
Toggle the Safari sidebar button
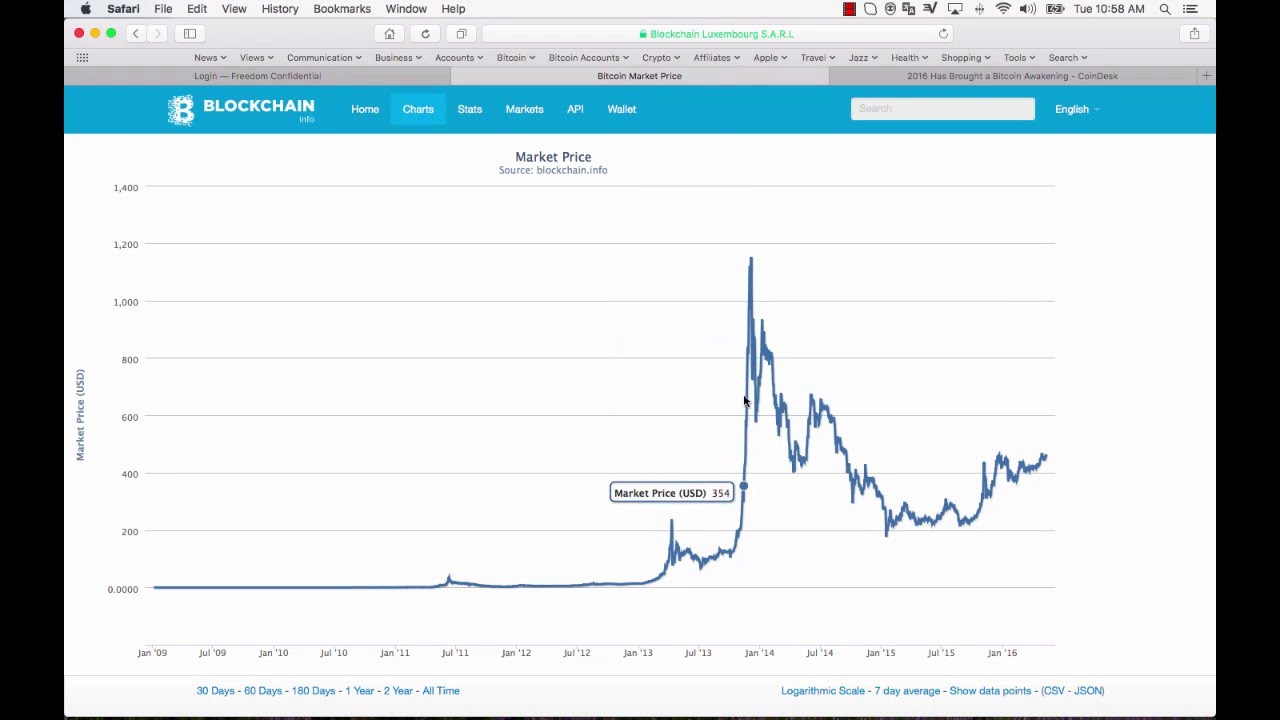pos(190,34)
